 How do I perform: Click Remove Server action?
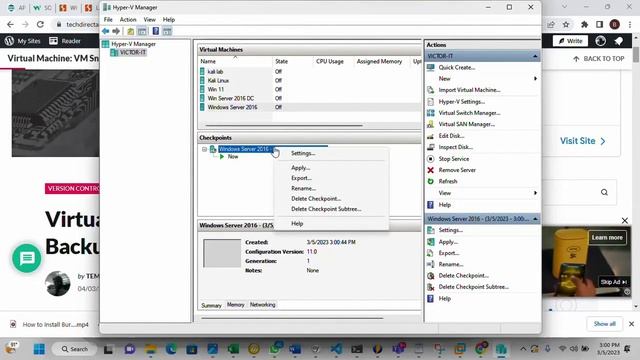pyautogui.click(x=457, y=170)
